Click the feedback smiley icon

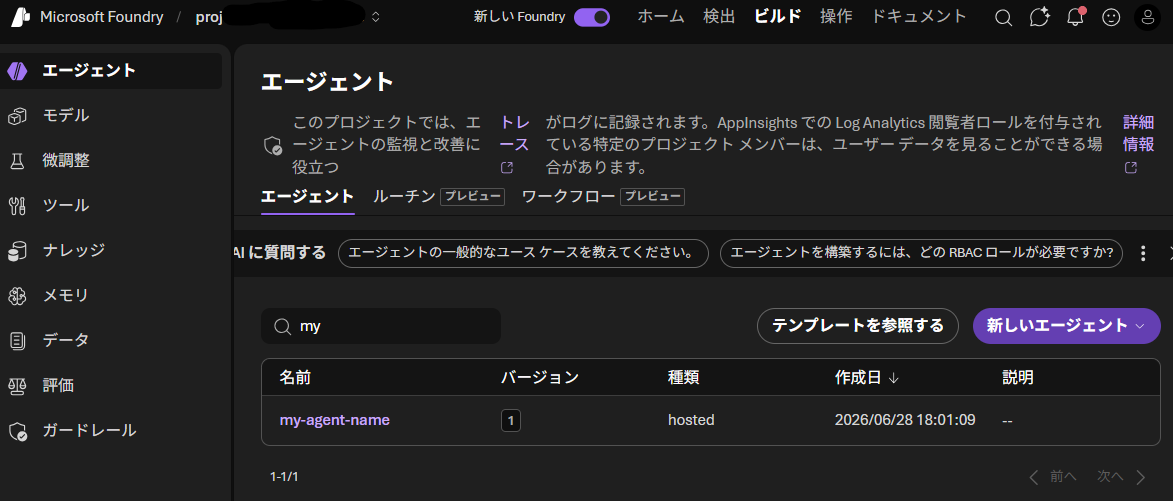[x=1112, y=17]
